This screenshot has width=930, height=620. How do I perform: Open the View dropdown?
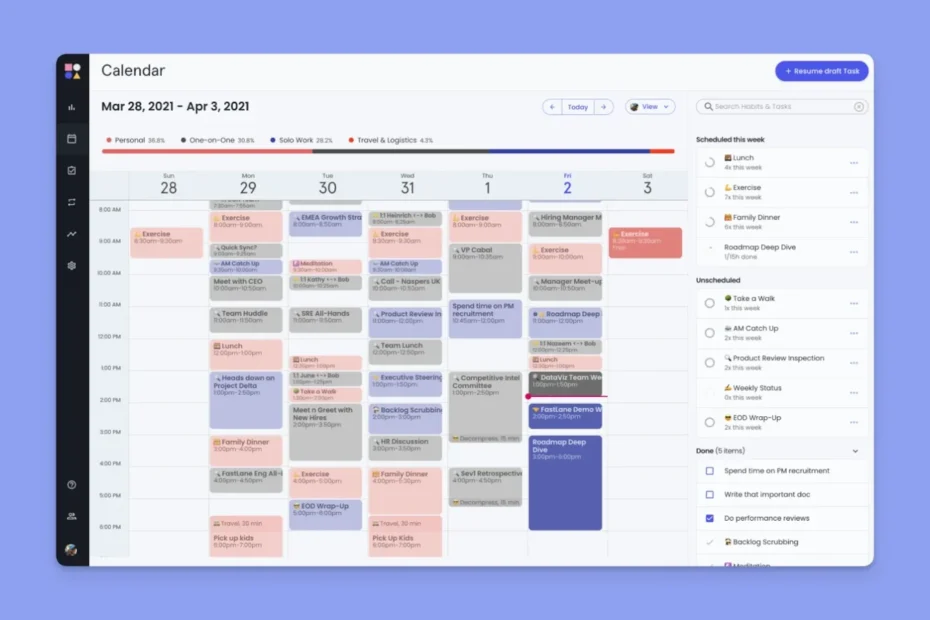point(650,107)
